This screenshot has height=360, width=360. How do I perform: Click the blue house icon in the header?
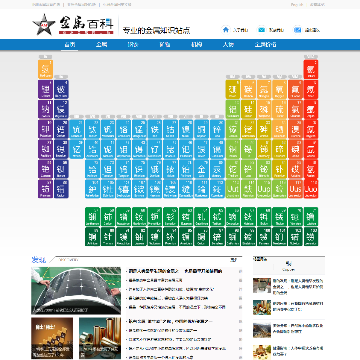[x=226, y=30]
